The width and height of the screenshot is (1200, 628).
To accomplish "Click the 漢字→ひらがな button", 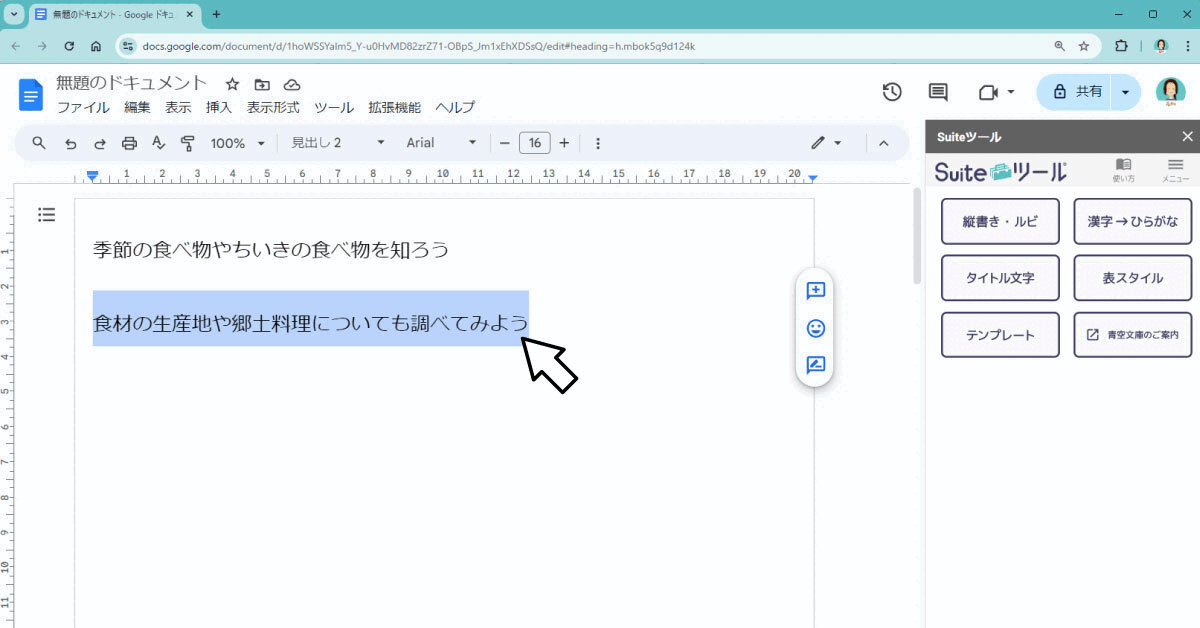I will point(1132,222).
